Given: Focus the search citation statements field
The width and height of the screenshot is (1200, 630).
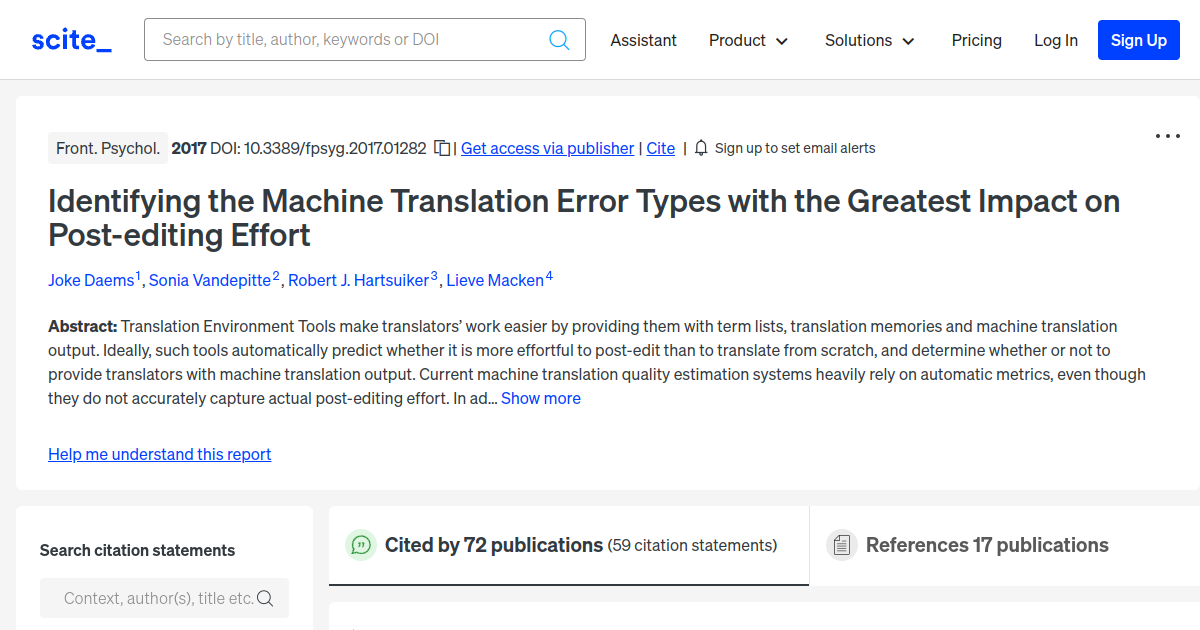Looking at the screenshot, I should click(155, 598).
